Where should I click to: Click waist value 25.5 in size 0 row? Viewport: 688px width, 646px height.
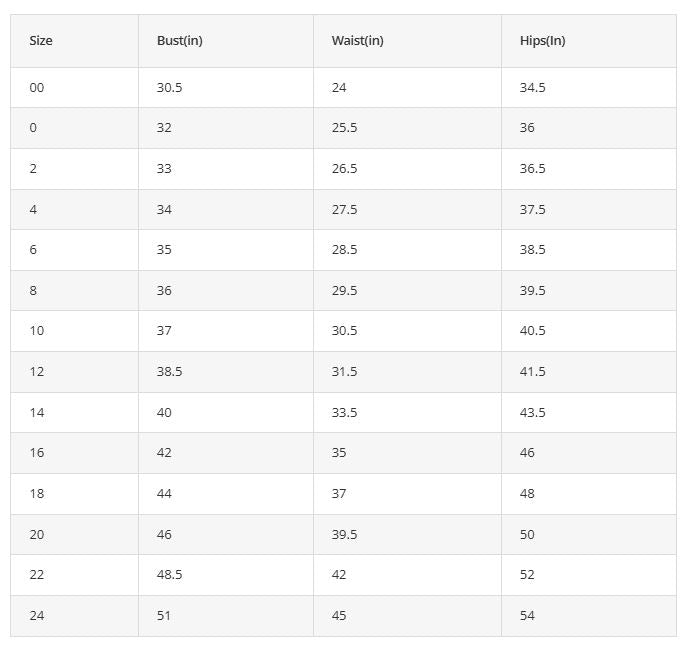(344, 128)
